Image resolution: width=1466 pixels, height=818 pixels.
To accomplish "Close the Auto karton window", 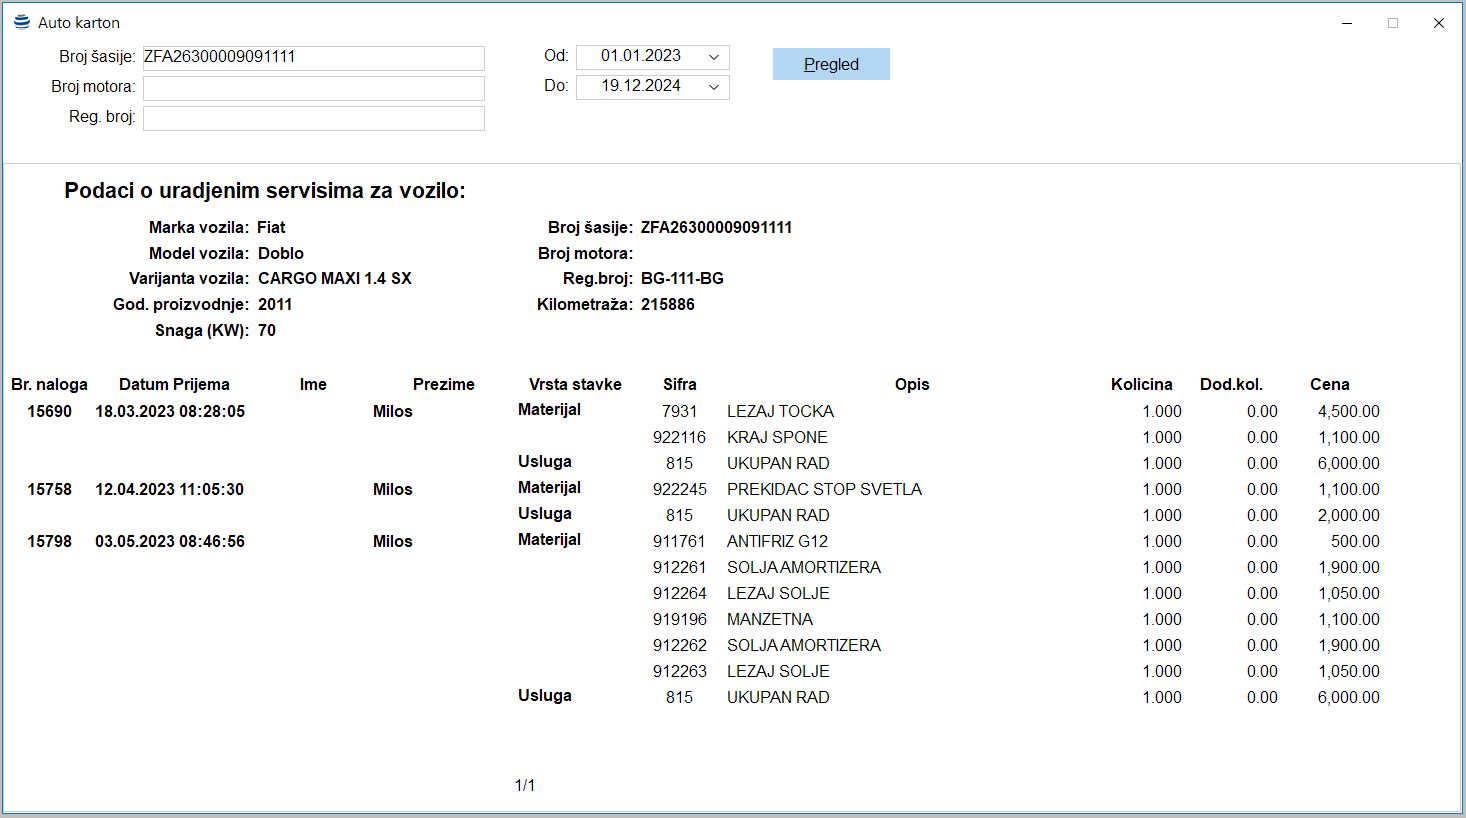I will tap(1439, 23).
